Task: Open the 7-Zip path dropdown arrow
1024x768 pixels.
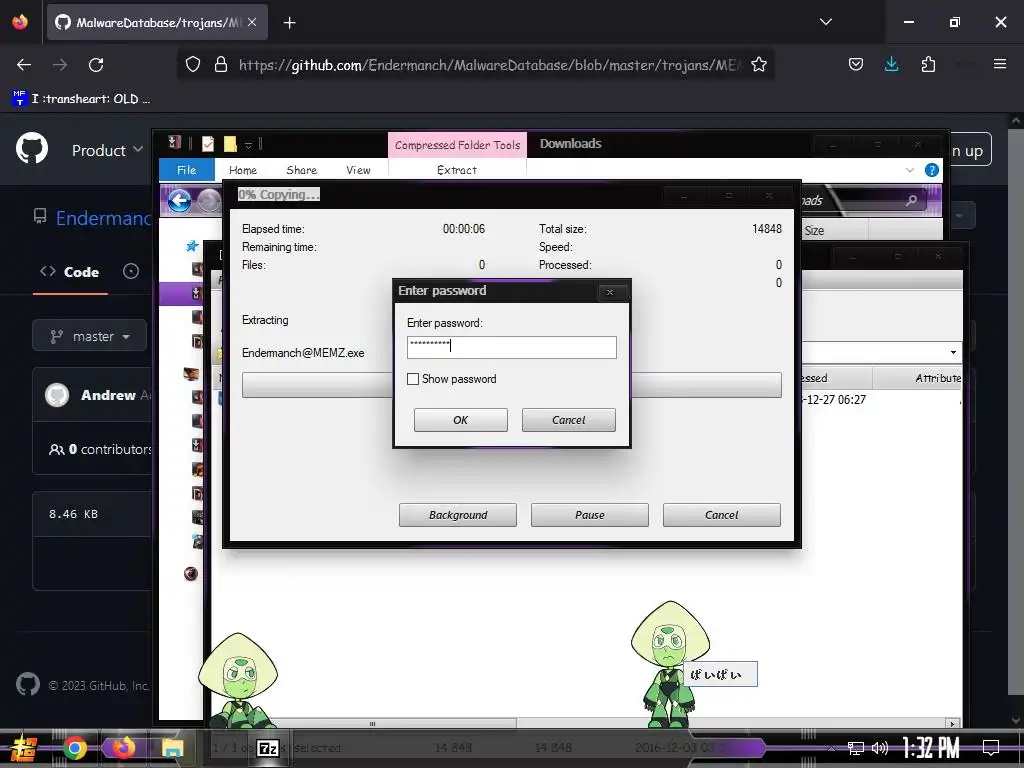Action: tap(953, 353)
